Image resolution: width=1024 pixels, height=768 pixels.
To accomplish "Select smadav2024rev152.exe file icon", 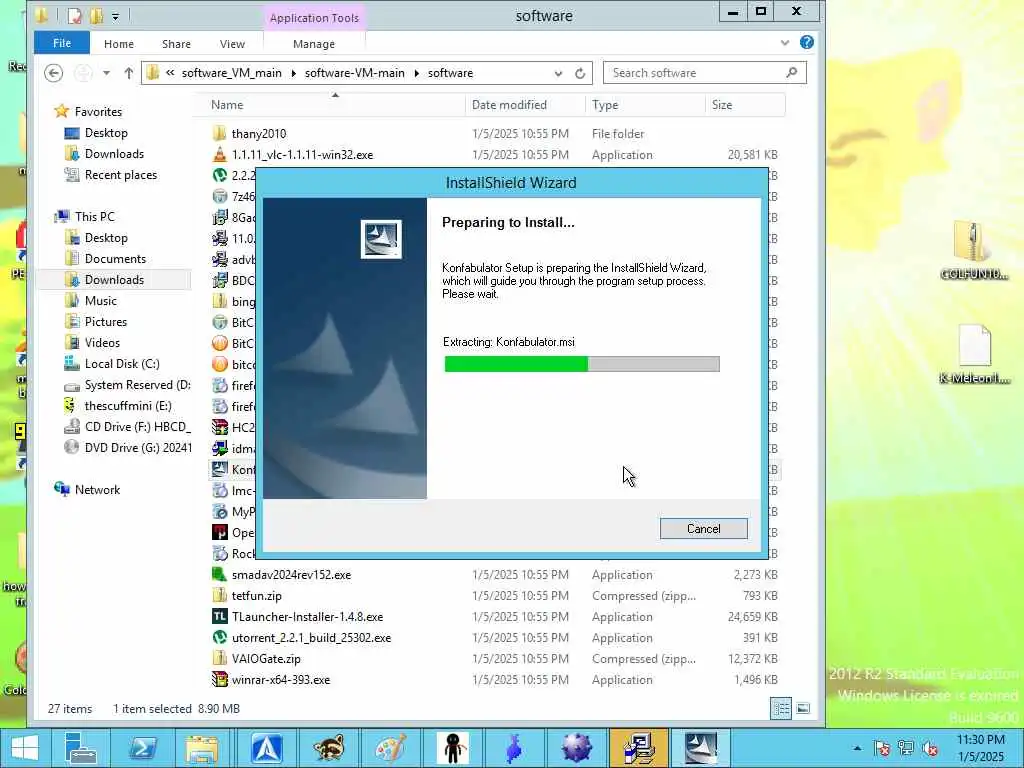I will (219, 575).
